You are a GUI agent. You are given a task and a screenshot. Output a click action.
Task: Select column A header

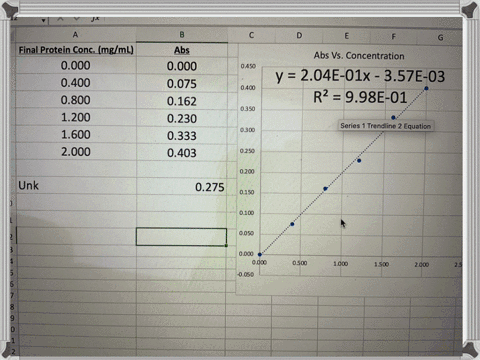75,35
